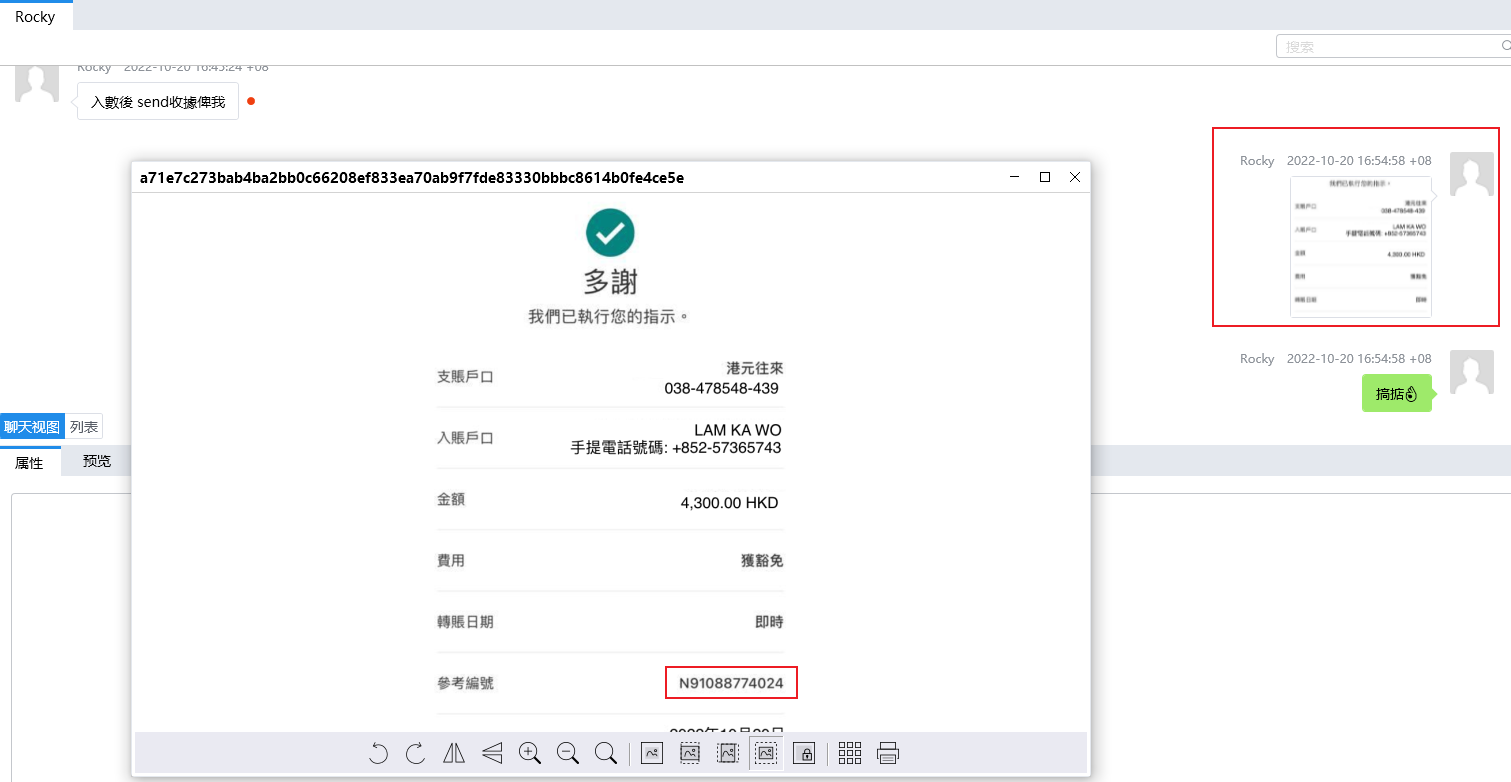Screen dimensions: 1511x782
Task: Click the 搜索 search input field
Action: coord(1388,46)
